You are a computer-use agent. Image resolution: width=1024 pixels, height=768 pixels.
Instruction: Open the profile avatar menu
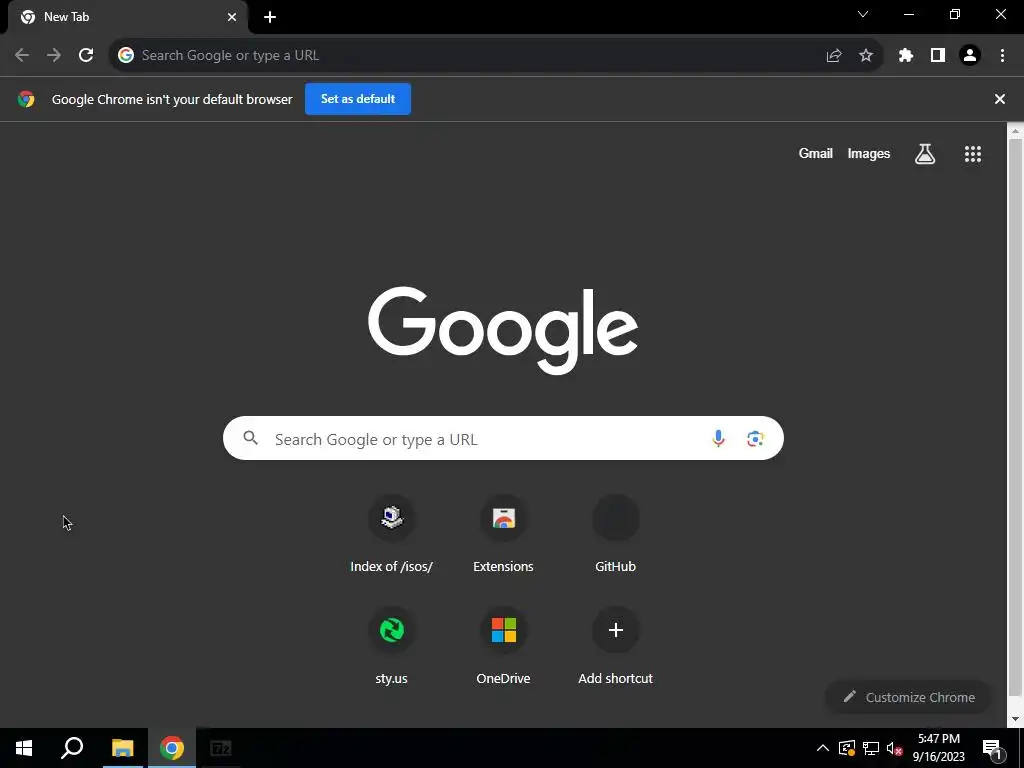(970, 56)
